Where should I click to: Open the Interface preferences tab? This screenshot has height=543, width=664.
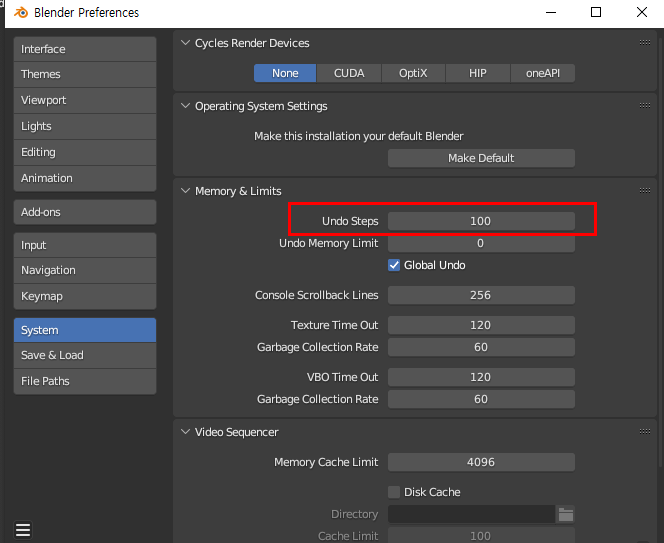pos(85,49)
